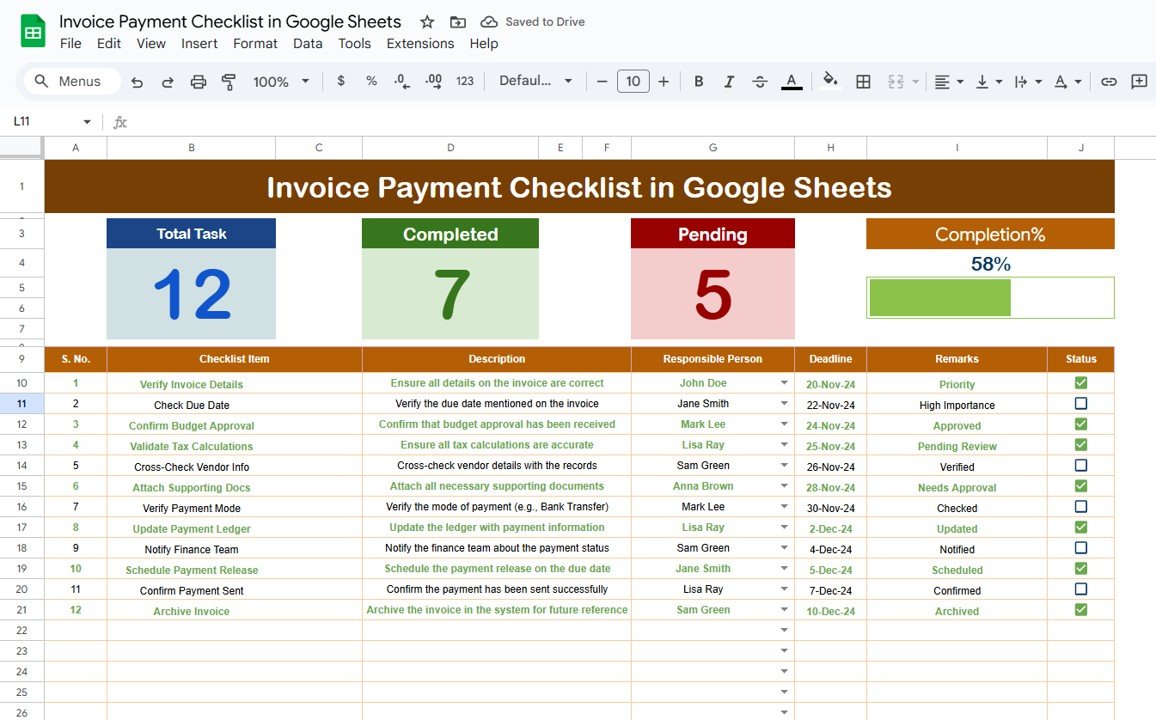1156x720 pixels.
Task: Click horizontal align icon
Action: pyautogui.click(x=941, y=82)
